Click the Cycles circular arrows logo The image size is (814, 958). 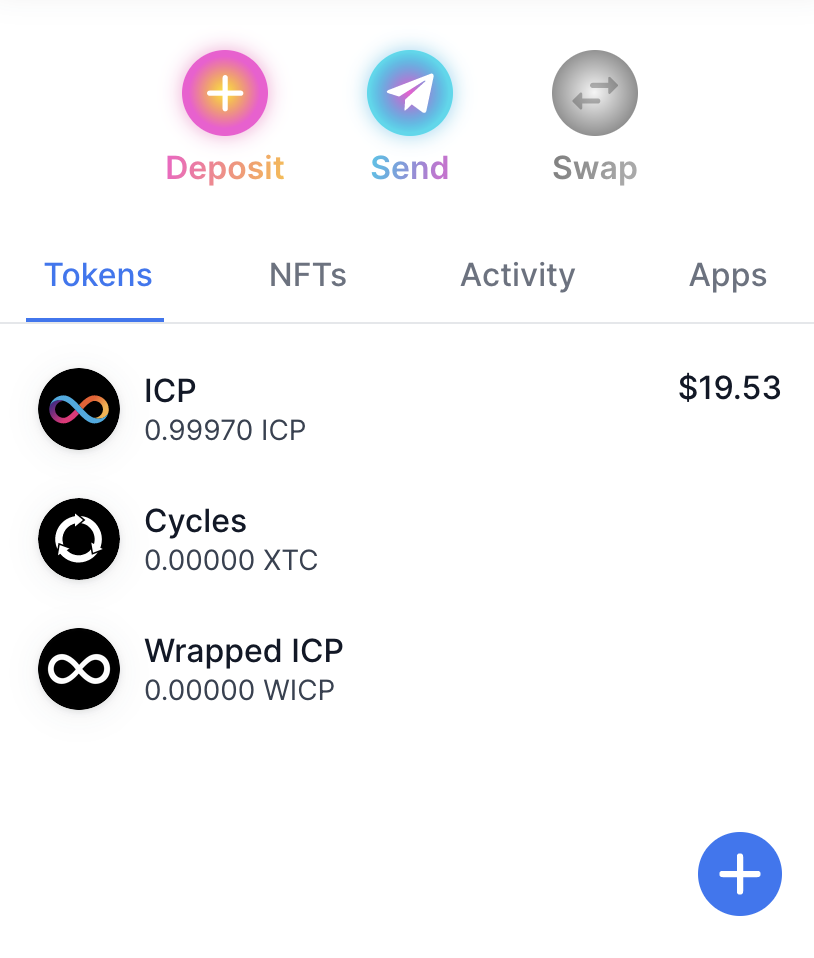(79, 539)
